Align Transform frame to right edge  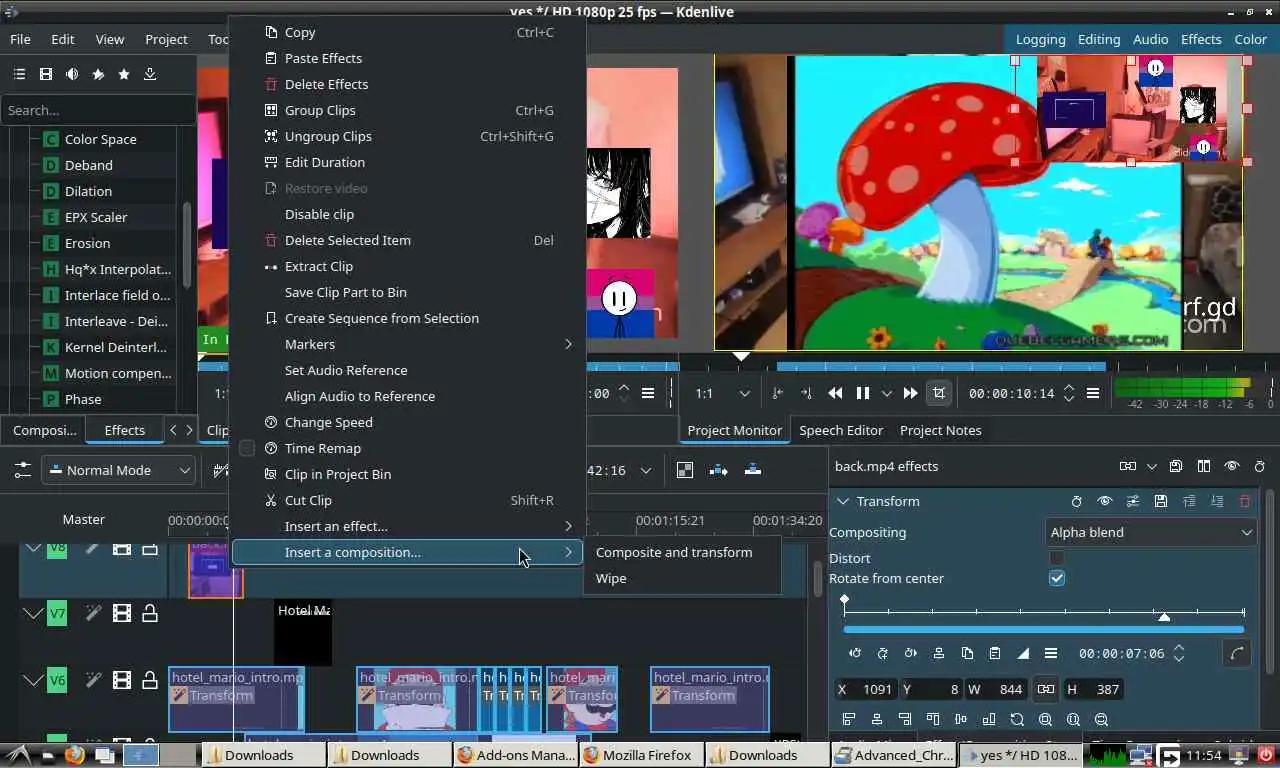pos(905,719)
